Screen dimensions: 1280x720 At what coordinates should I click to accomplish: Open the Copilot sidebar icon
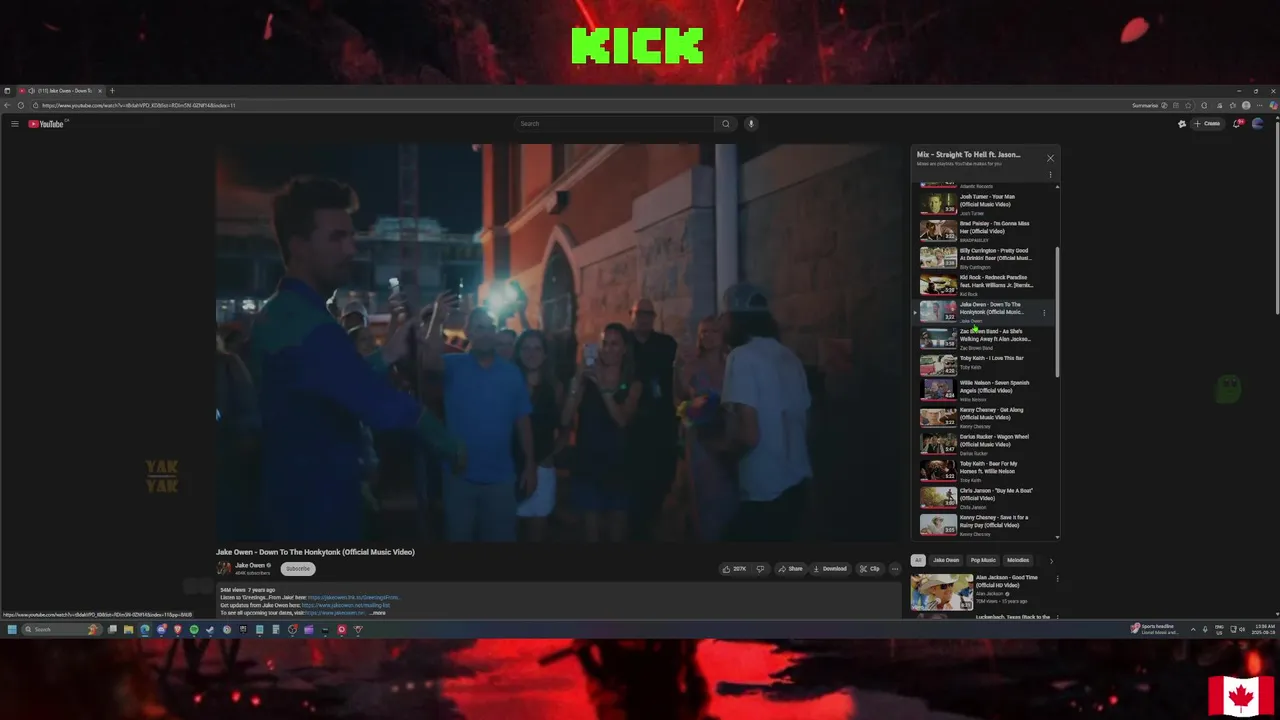(1273, 105)
